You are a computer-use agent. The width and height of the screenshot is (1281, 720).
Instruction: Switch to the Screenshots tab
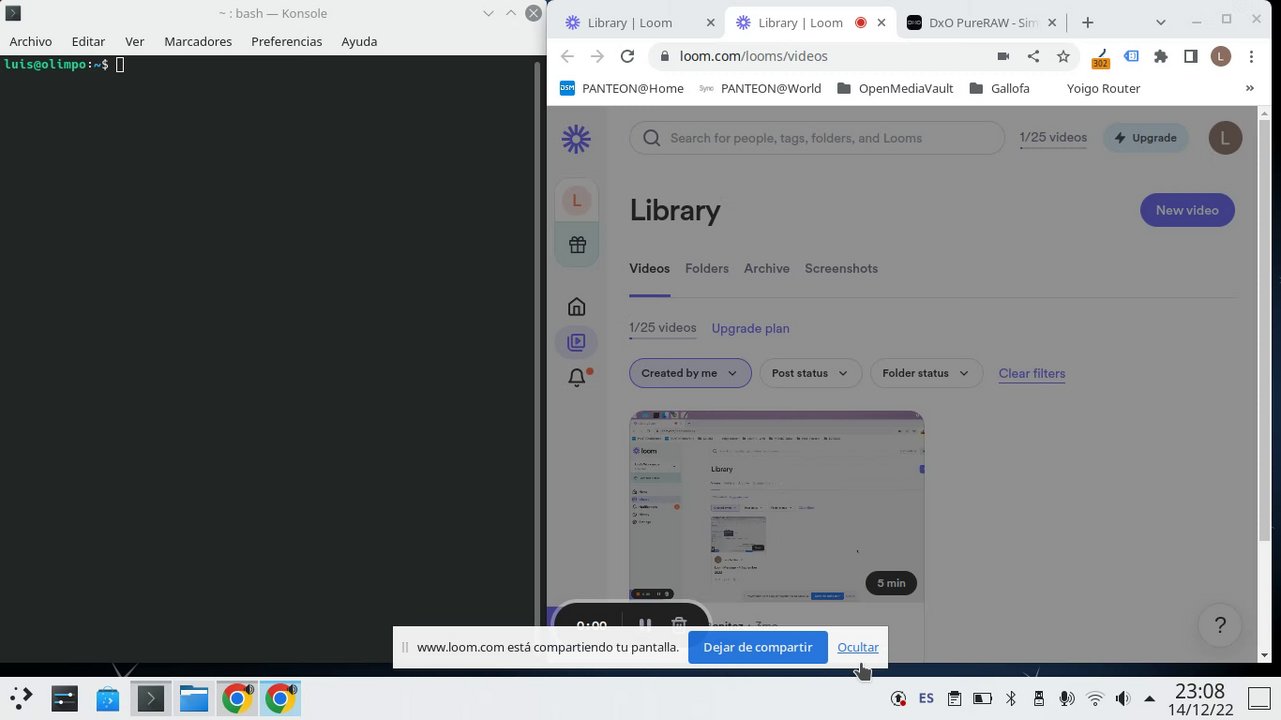(841, 268)
